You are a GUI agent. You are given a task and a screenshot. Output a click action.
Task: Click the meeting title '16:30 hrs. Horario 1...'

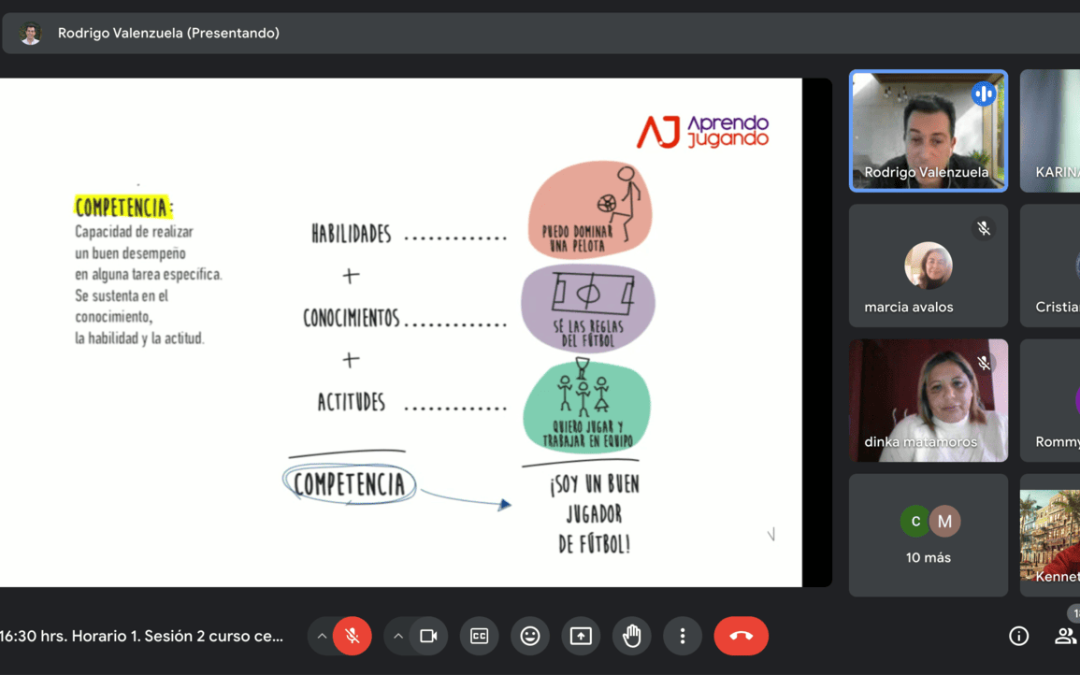coord(141,636)
